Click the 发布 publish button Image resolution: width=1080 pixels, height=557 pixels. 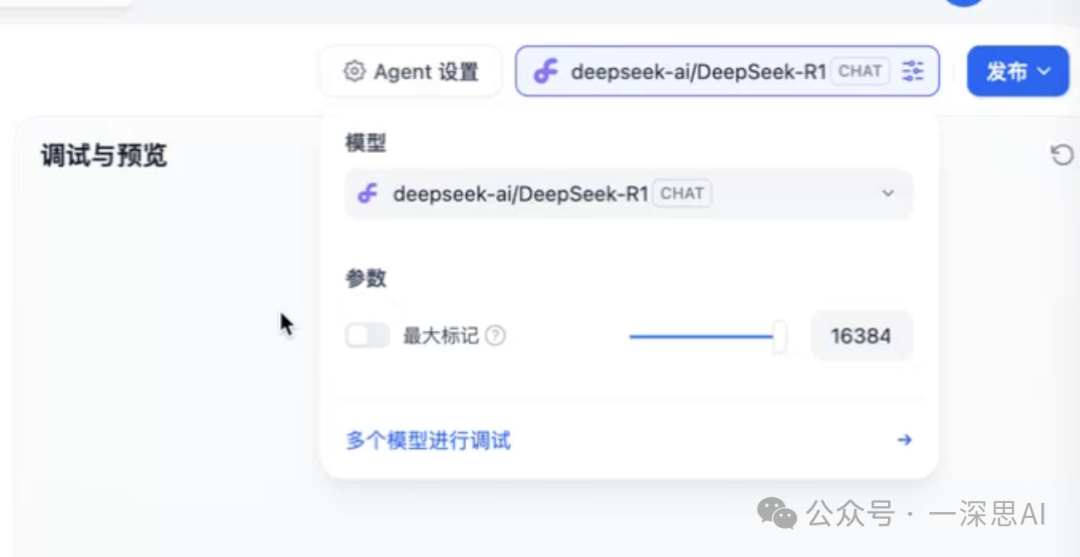(1018, 71)
